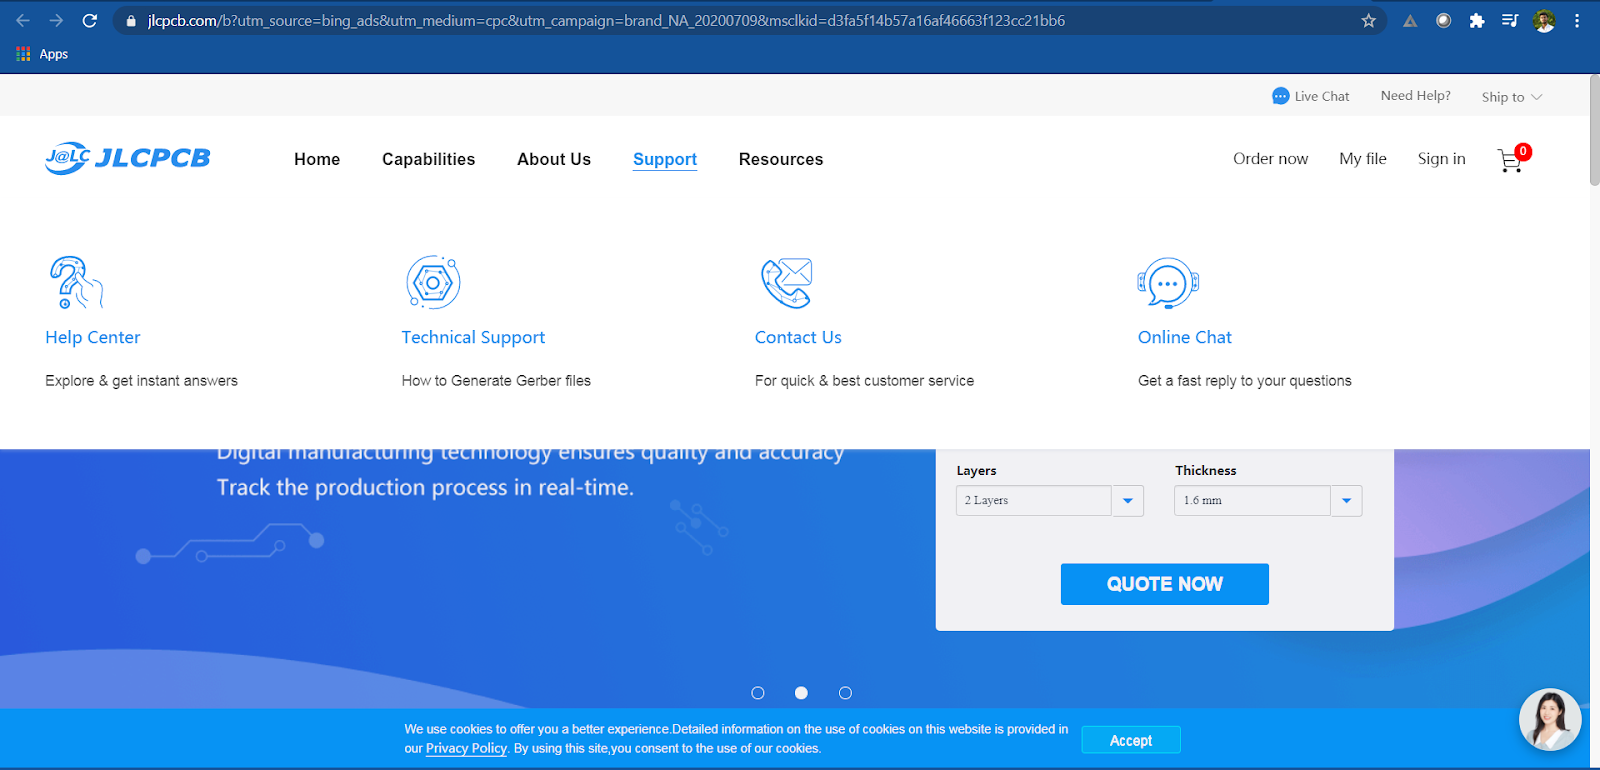
Task: Open the Apps bookmarks shortcut
Action: click(42, 54)
